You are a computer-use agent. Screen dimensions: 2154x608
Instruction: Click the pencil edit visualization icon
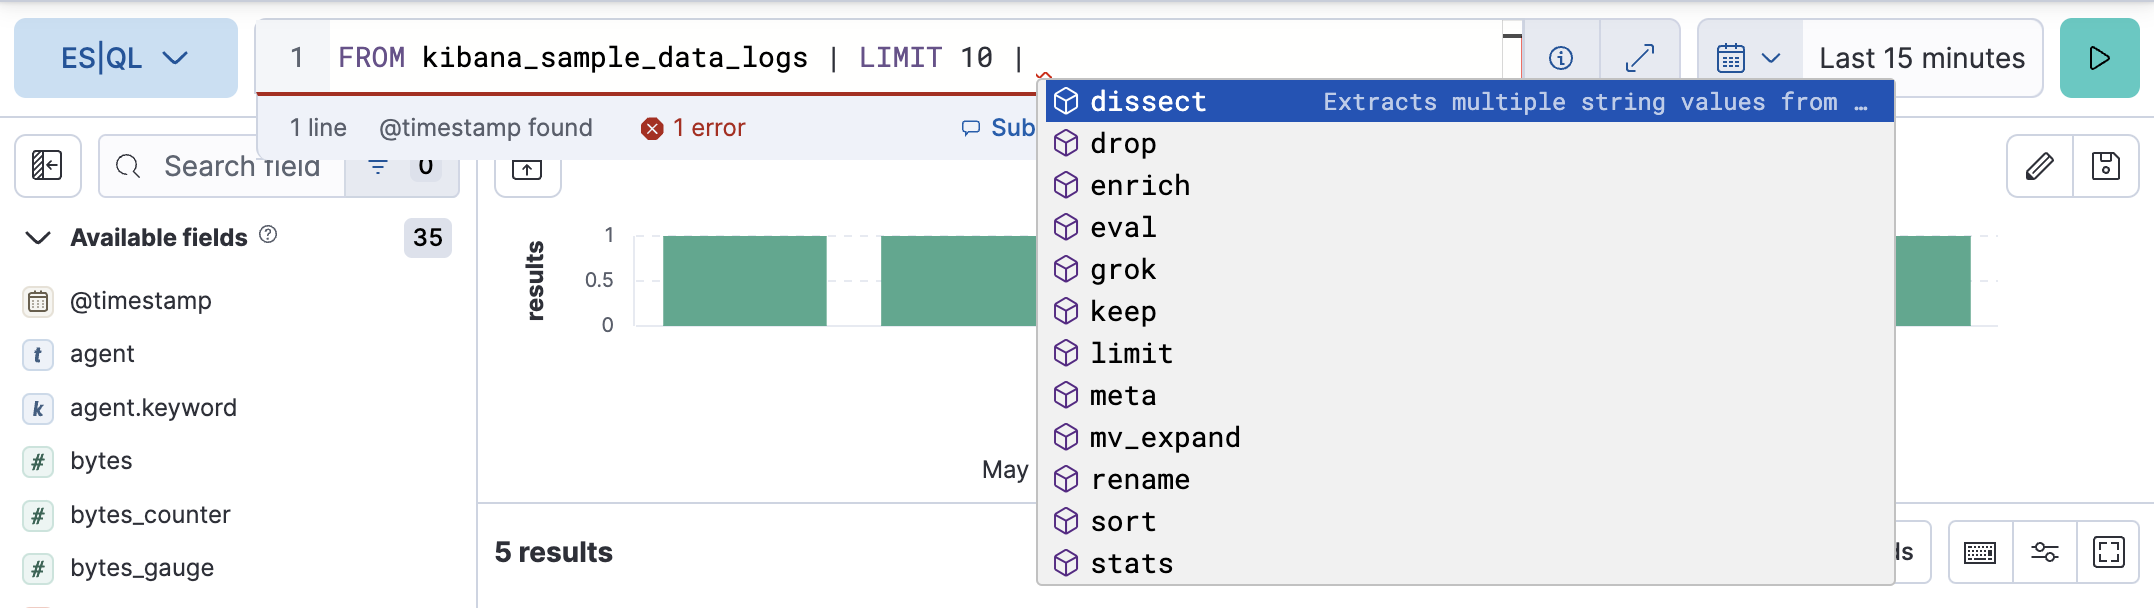click(2039, 165)
